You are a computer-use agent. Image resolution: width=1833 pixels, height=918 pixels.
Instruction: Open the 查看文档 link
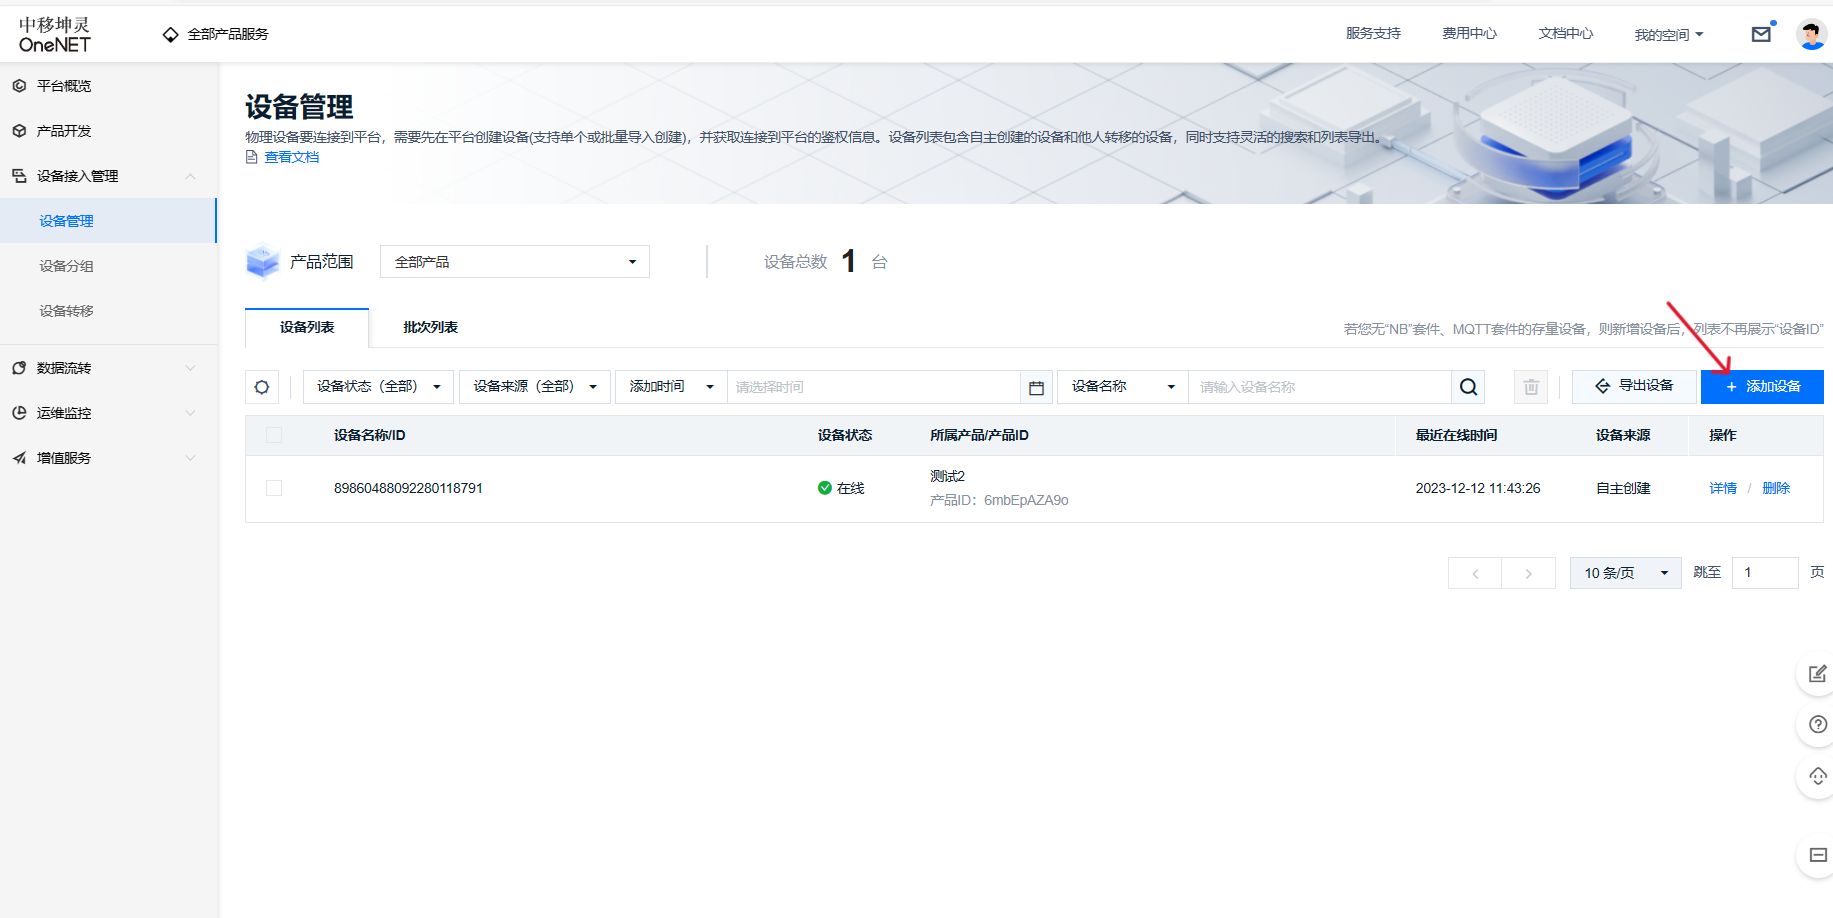(291, 157)
